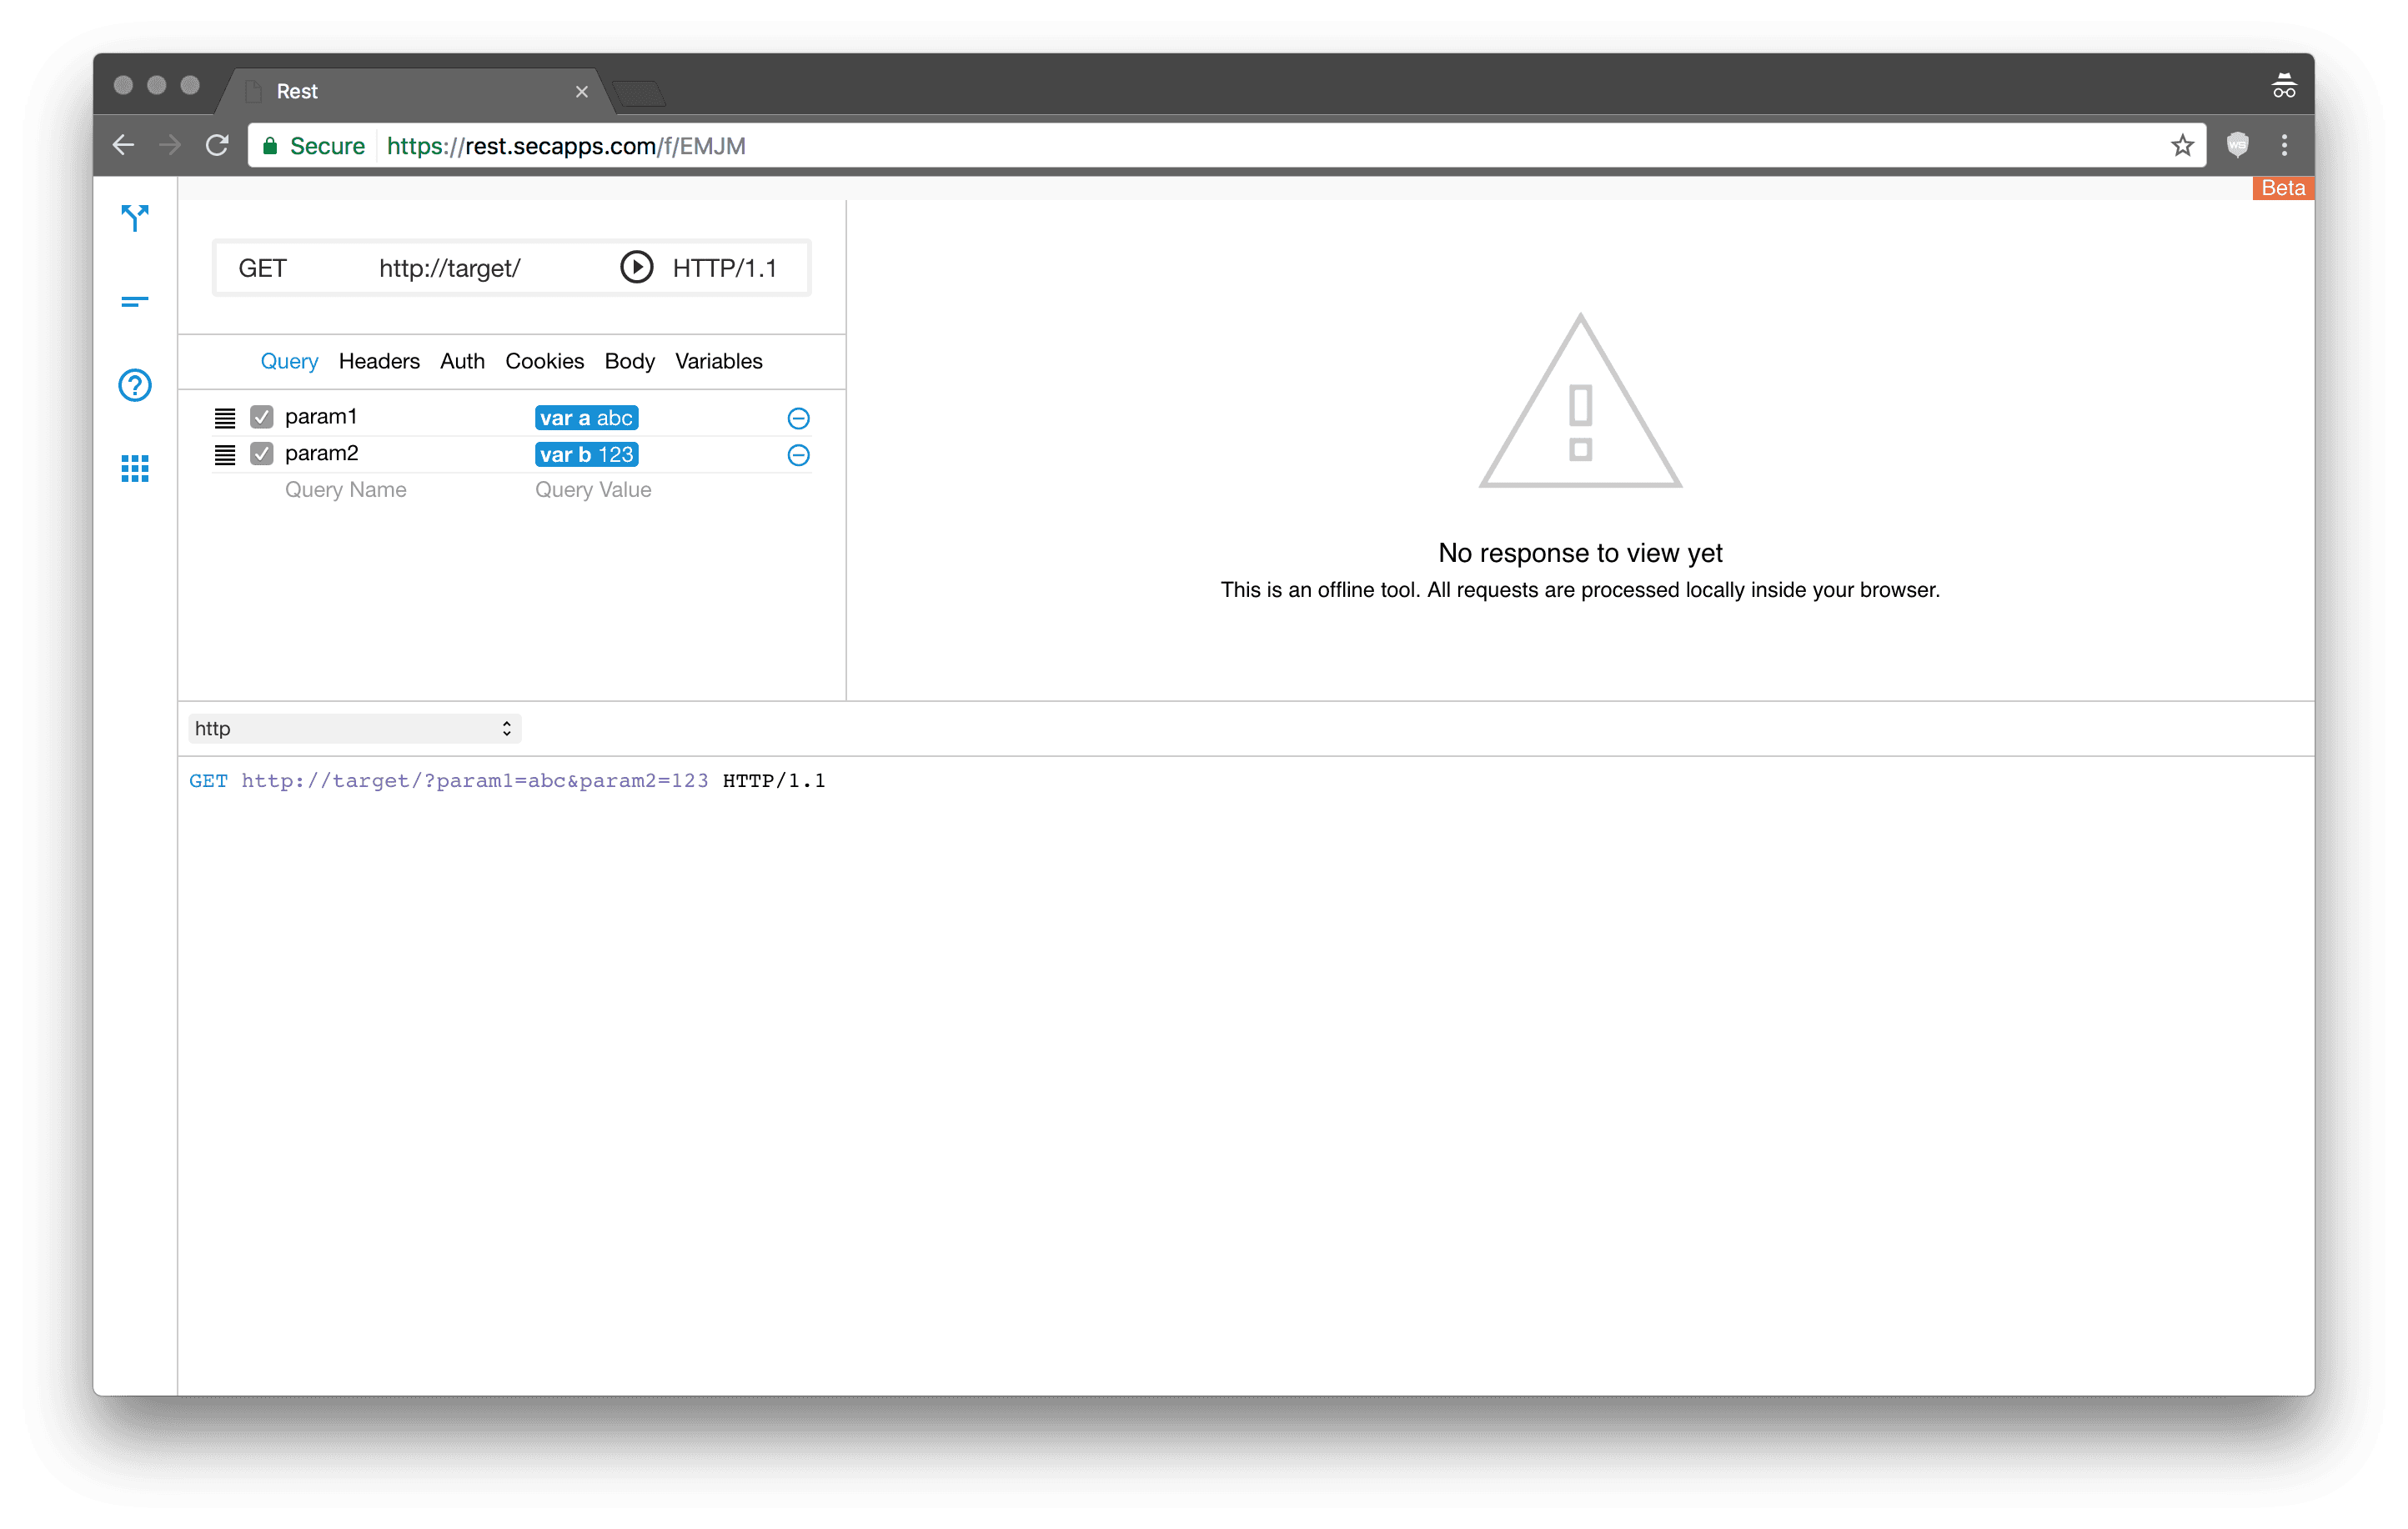
Task: Click the Beta badge
Action: point(2283,188)
